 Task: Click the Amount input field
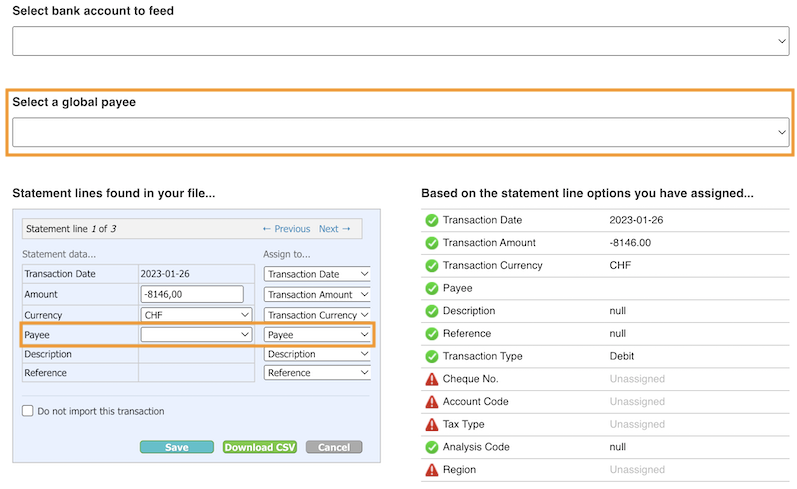(x=192, y=294)
